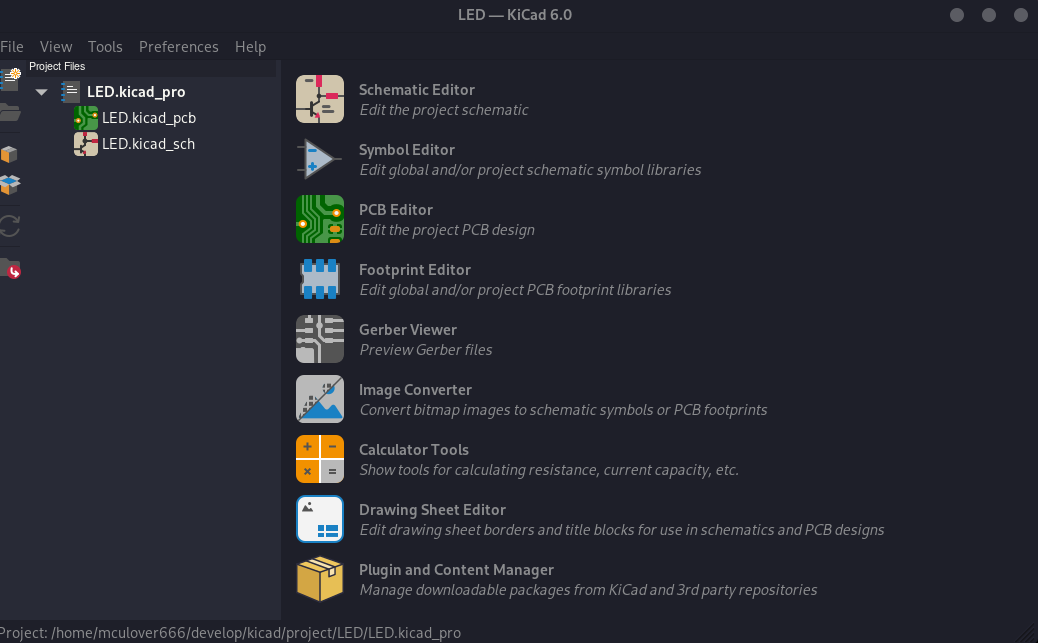1038x643 pixels.
Task: Click the Drawing Sheet Editor title text
Action: pyautogui.click(x=432, y=510)
